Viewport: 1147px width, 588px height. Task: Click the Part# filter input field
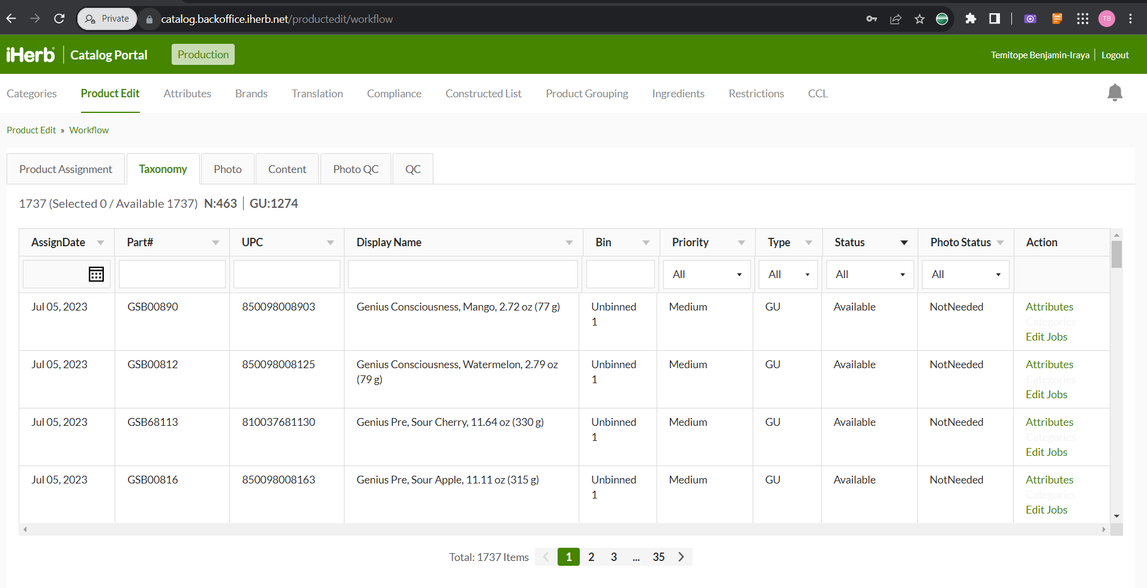(172, 274)
